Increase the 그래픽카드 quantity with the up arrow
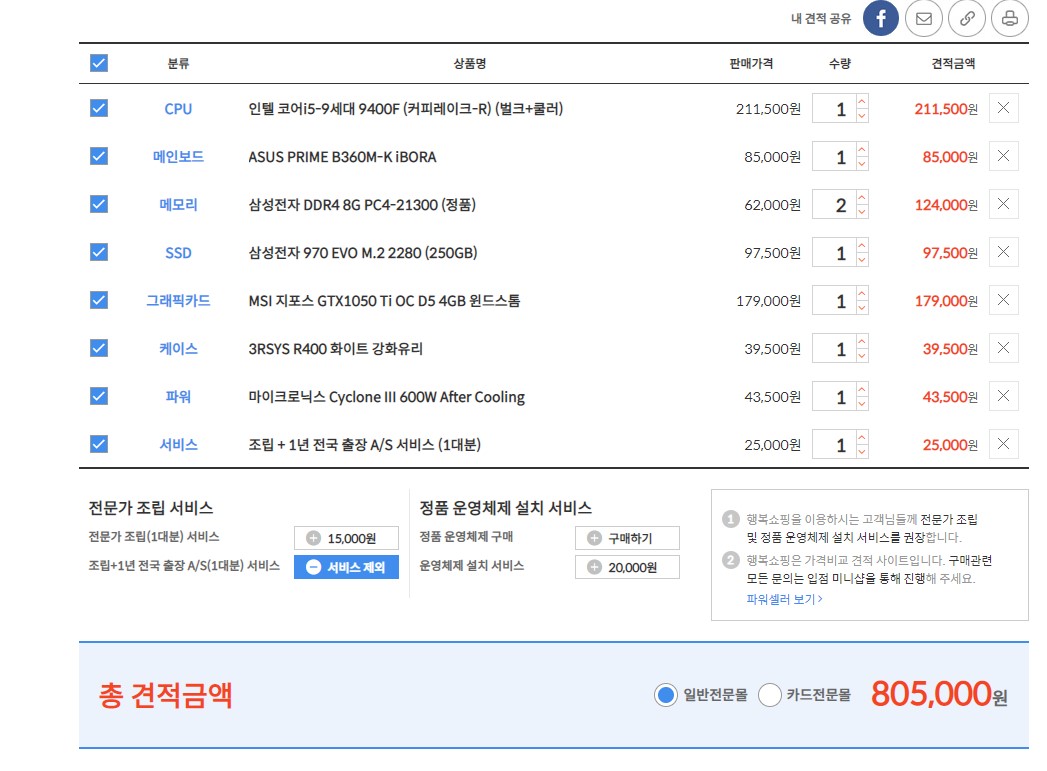This screenshot has height=771, width=1047. 862,294
